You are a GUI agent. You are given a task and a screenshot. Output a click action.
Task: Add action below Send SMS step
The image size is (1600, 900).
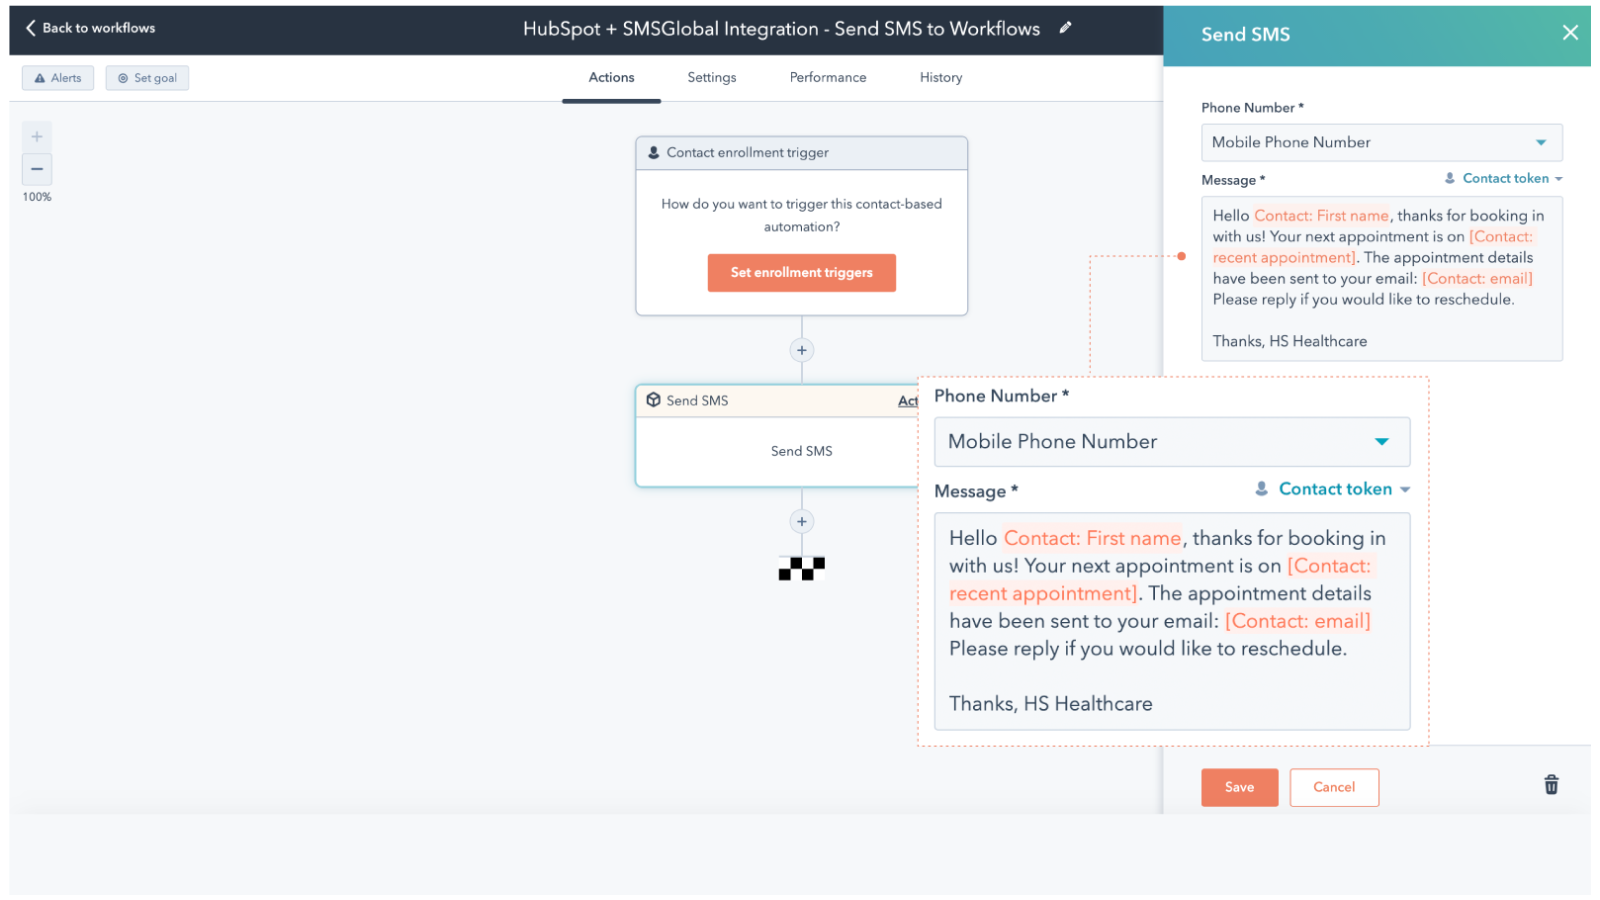point(801,521)
